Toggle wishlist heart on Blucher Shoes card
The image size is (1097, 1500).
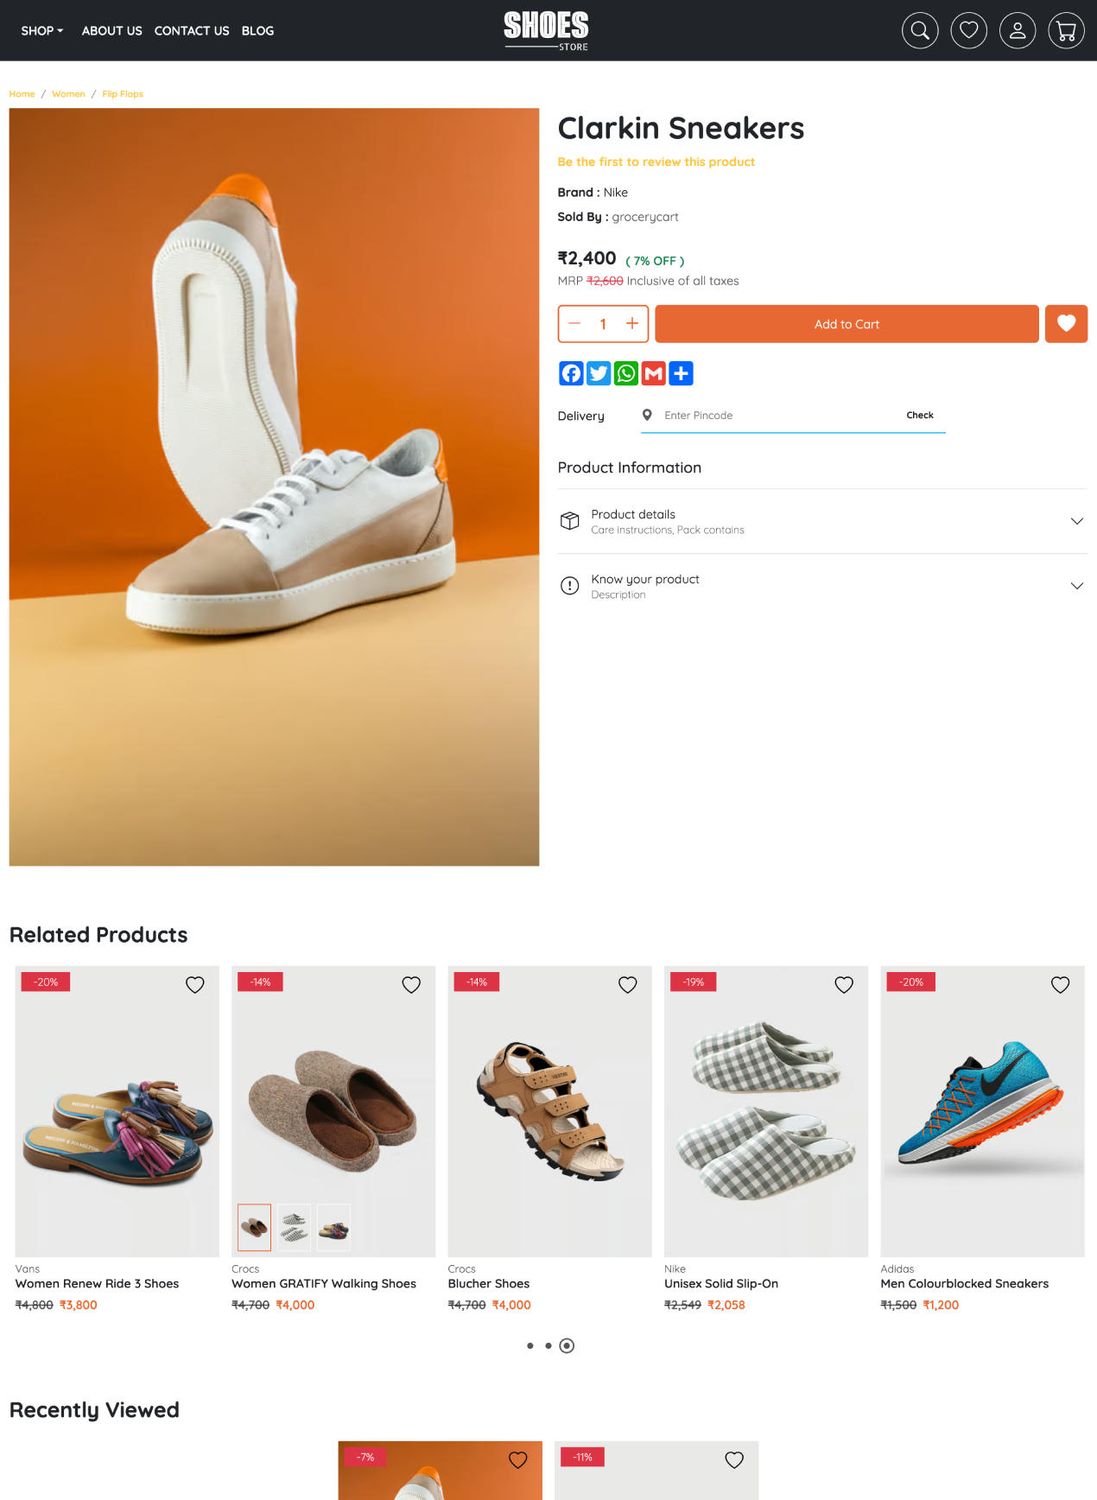point(627,984)
